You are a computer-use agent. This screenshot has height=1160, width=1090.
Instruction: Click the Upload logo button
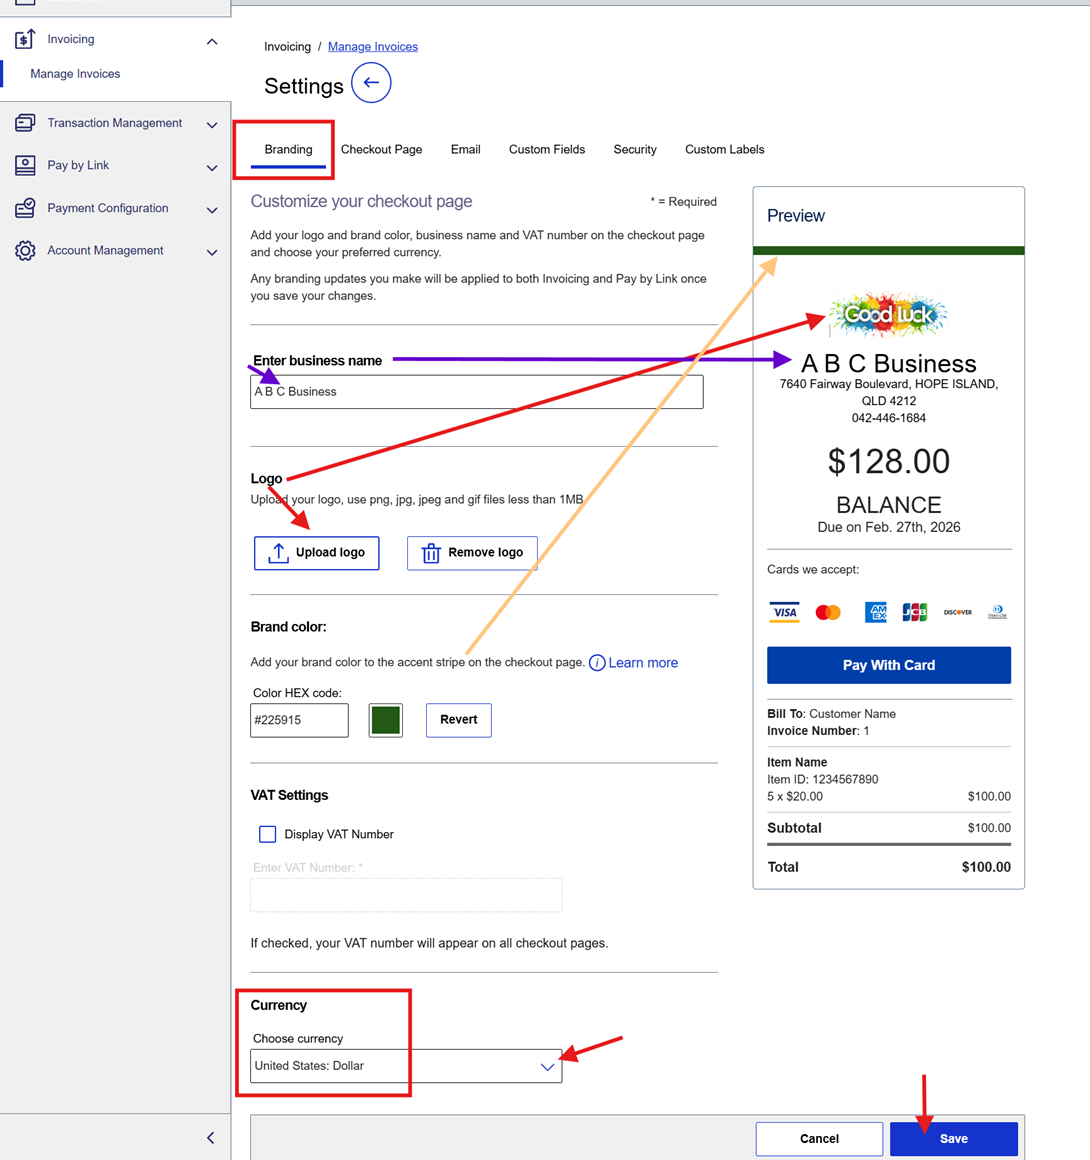(316, 553)
